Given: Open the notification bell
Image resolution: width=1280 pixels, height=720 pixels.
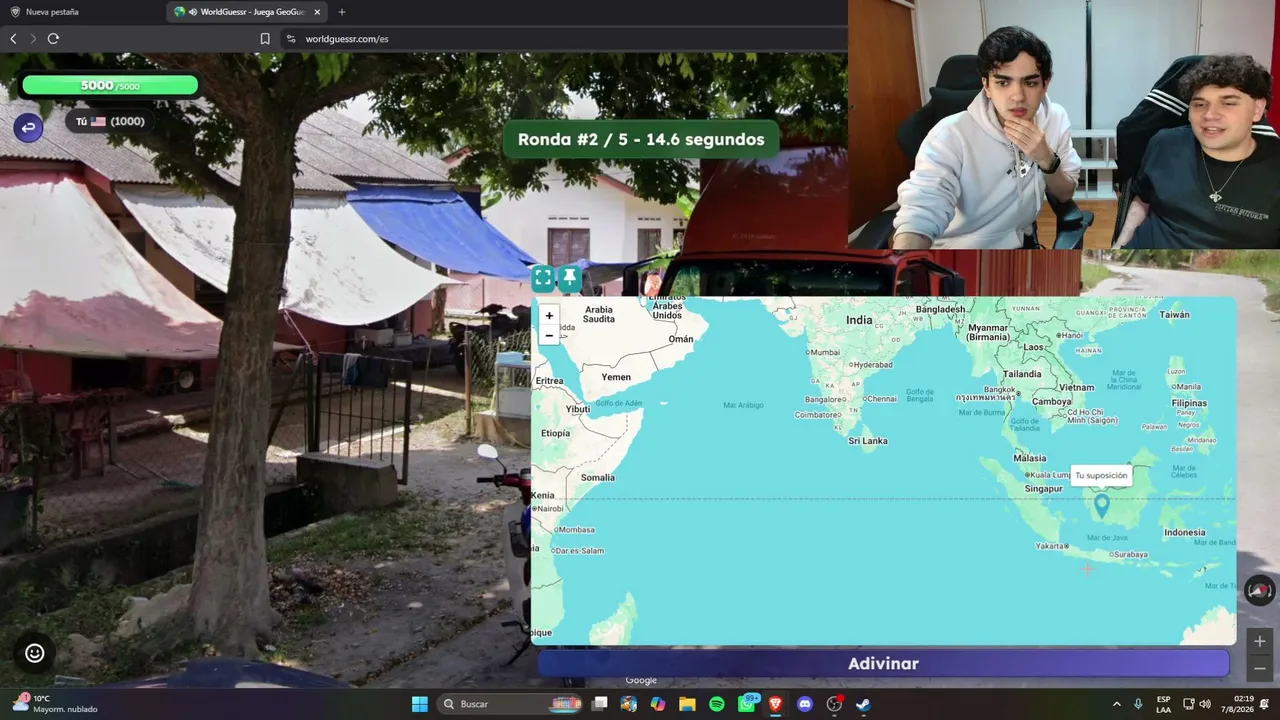Looking at the screenshot, I should [x=1265, y=704].
